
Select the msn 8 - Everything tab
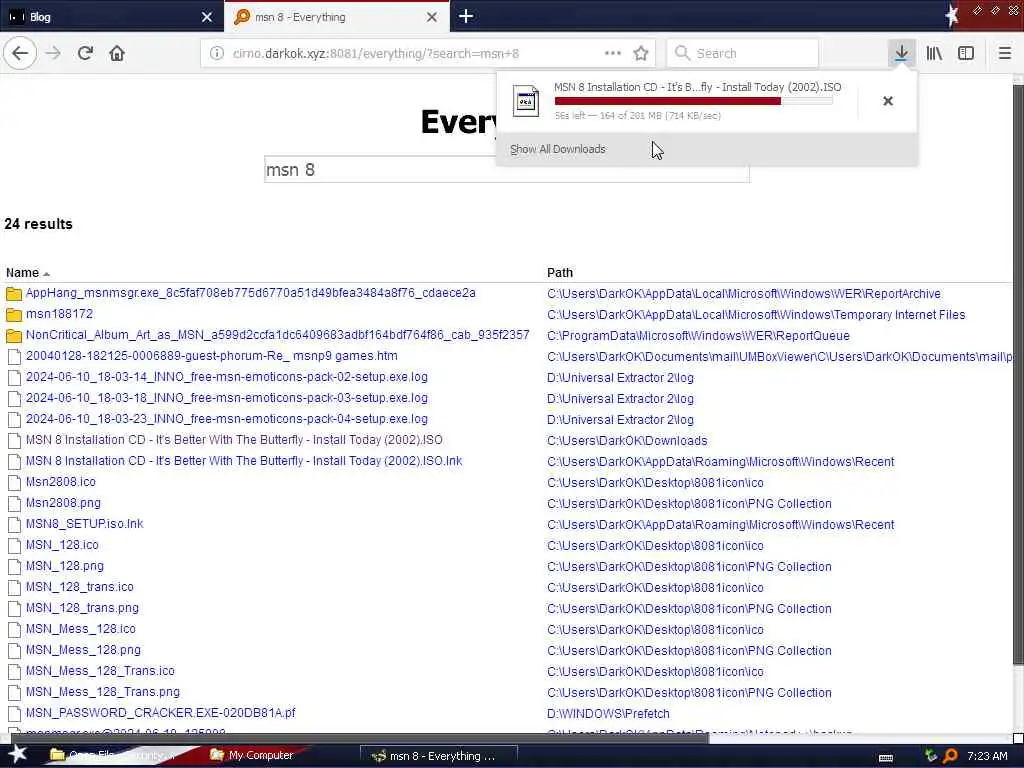[336, 17]
